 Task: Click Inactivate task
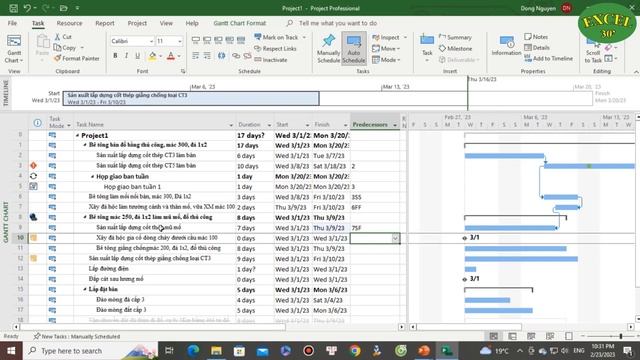271,60
